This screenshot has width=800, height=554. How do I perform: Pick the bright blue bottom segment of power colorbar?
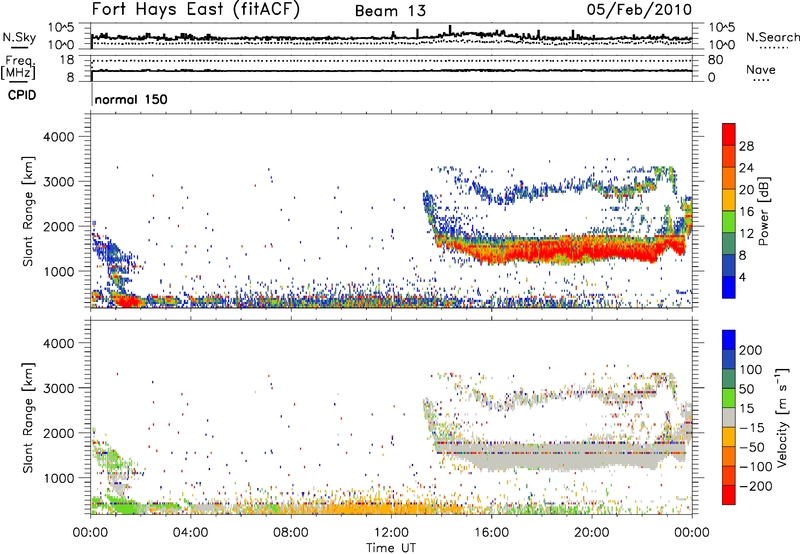coord(729,287)
